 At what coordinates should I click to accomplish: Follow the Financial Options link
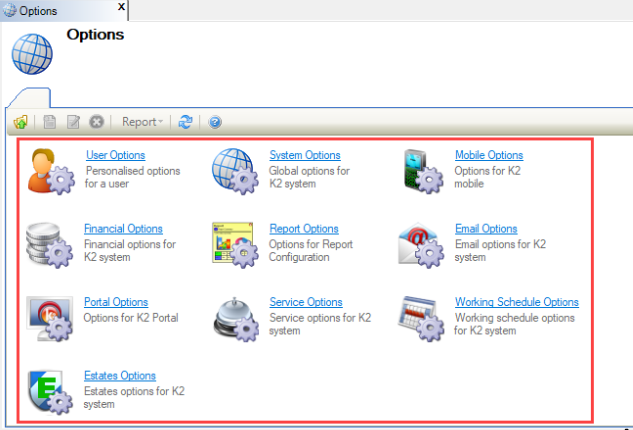(x=123, y=229)
